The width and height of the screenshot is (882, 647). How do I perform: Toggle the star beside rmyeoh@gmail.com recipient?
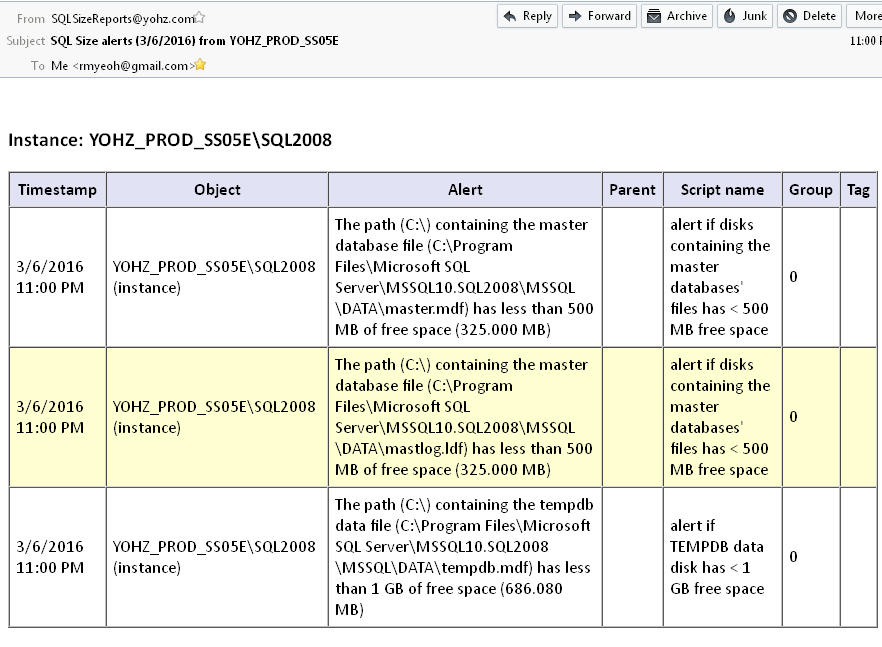click(x=200, y=65)
